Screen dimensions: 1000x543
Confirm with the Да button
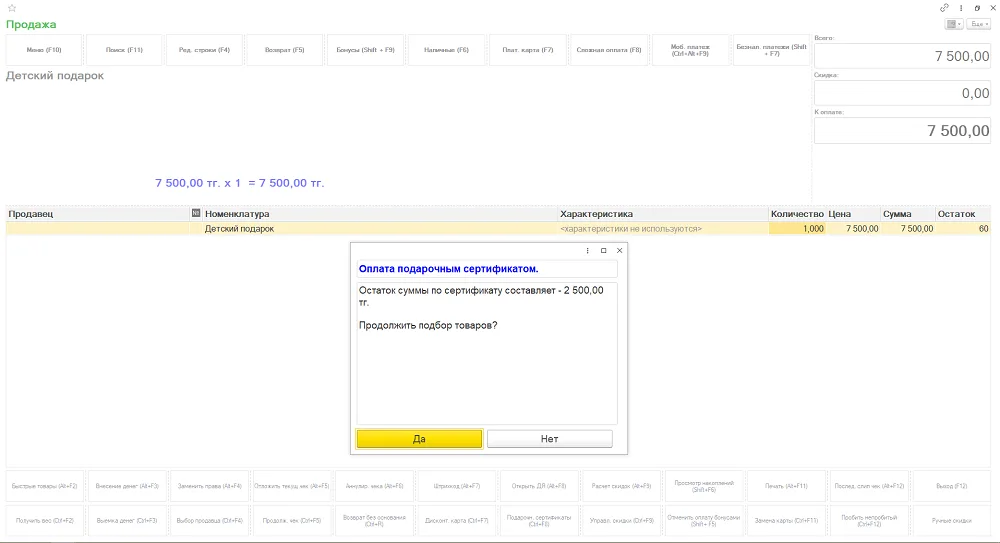419,439
